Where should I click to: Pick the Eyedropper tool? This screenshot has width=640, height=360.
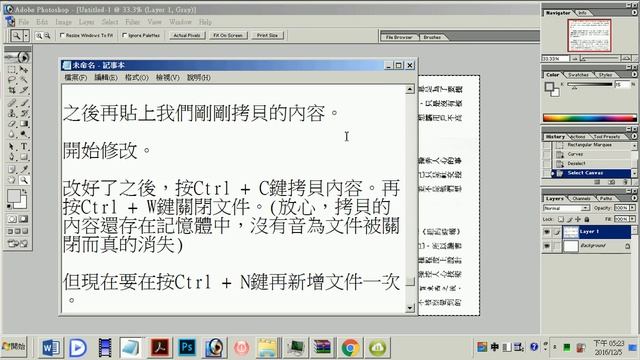[24, 169]
